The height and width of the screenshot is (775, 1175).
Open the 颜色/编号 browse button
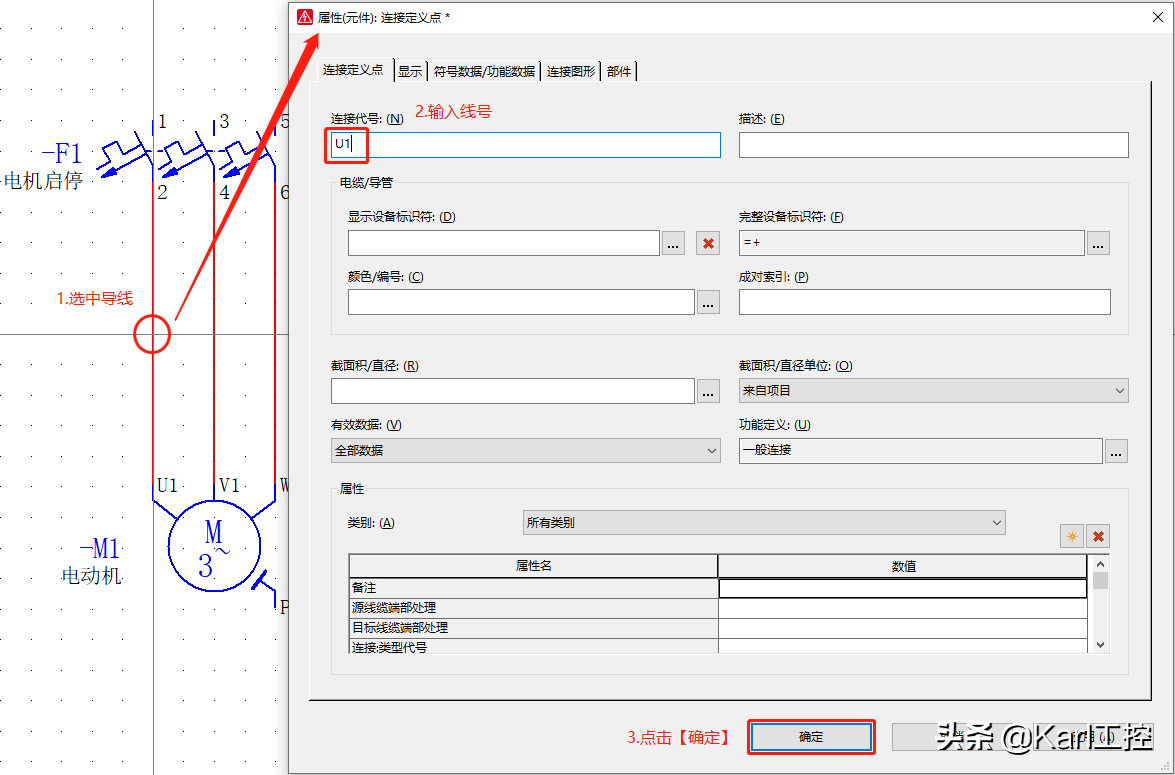(708, 302)
